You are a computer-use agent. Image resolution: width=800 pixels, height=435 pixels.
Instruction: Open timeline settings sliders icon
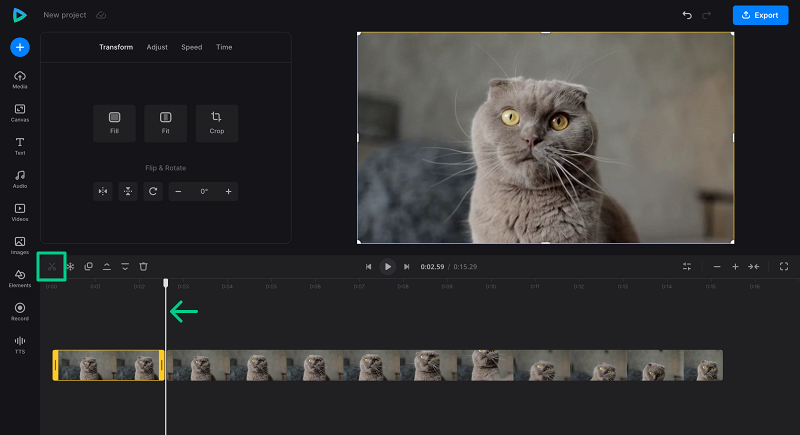coord(687,267)
